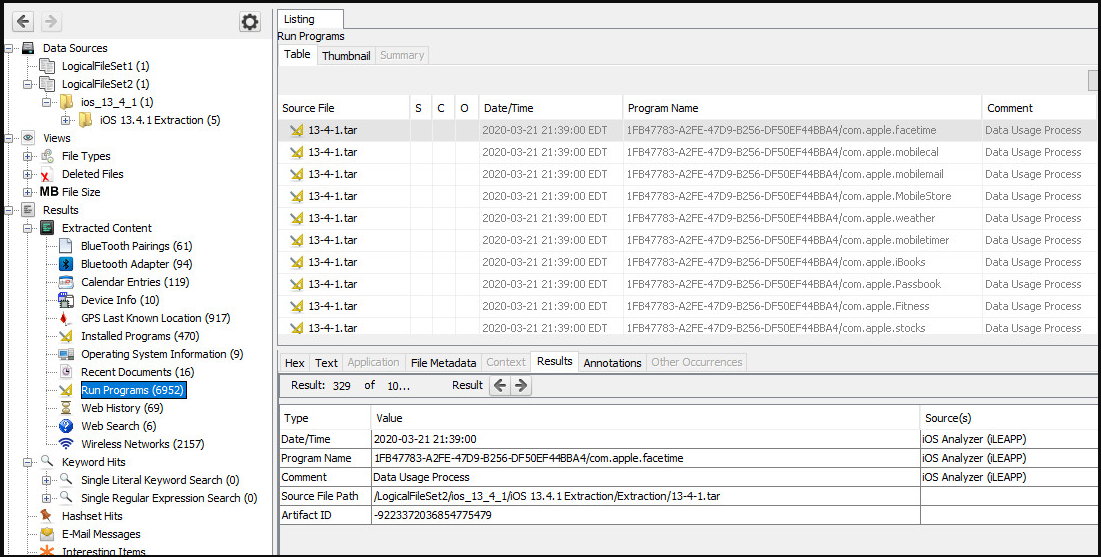Click the settings gear icon
This screenshot has width=1101, height=557.
tap(250, 21)
